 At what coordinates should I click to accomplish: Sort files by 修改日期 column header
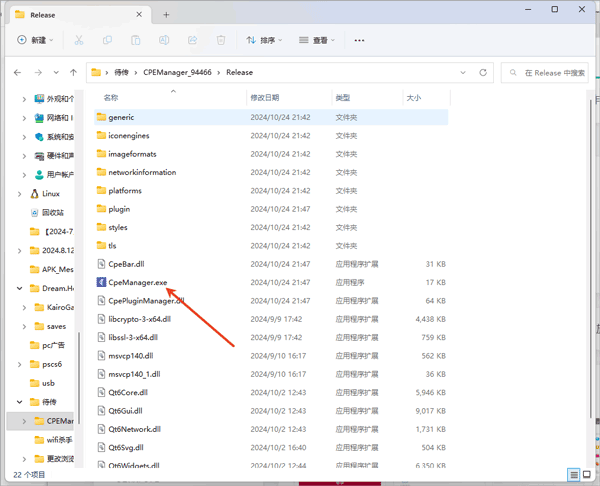coord(265,98)
